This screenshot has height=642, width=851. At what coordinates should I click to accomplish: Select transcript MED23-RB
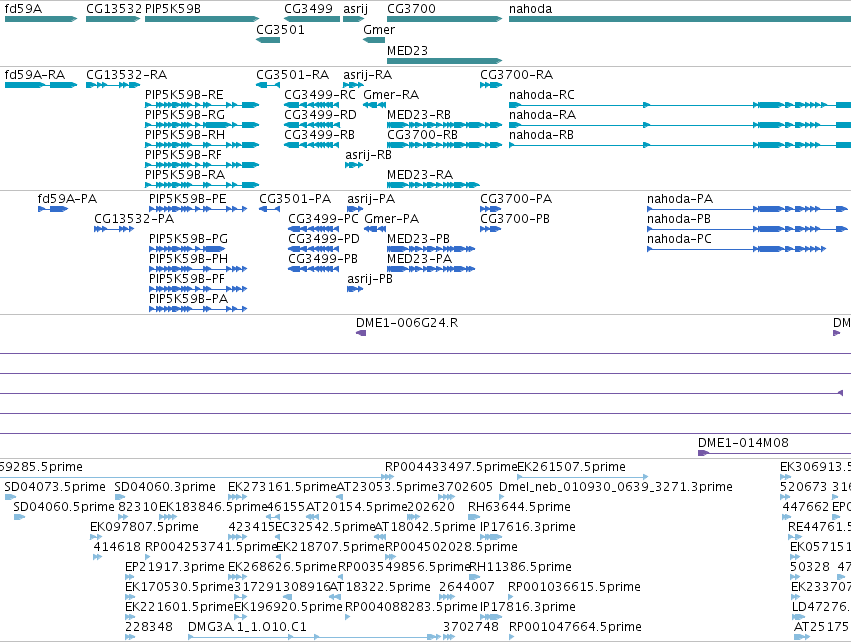(x=419, y=115)
